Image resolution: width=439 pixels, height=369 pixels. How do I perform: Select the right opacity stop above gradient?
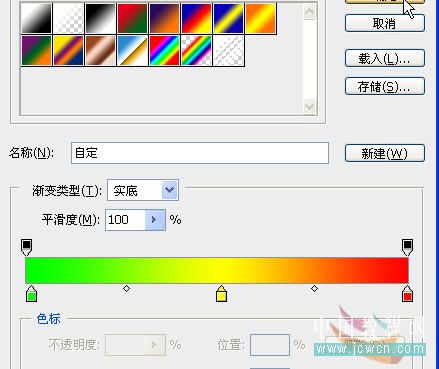(x=407, y=247)
